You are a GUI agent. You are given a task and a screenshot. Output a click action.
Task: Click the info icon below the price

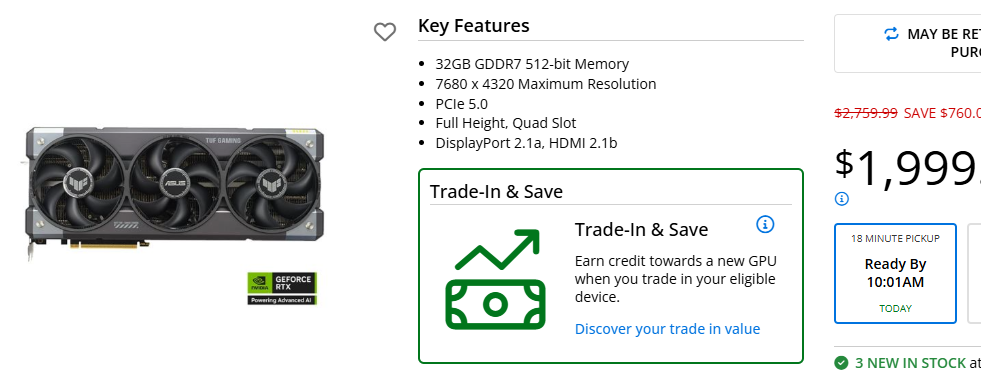click(x=842, y=199)
